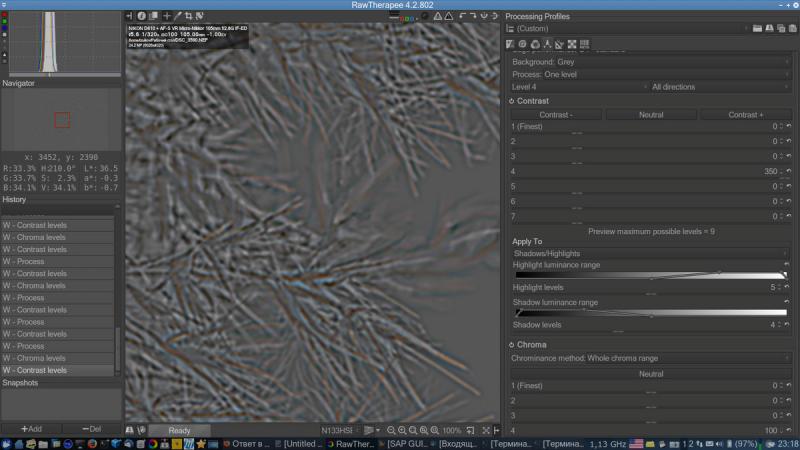Adjust the Highlight luminance range gradient
The height and width of the screenshot is (450, 800).
point(651,276)
